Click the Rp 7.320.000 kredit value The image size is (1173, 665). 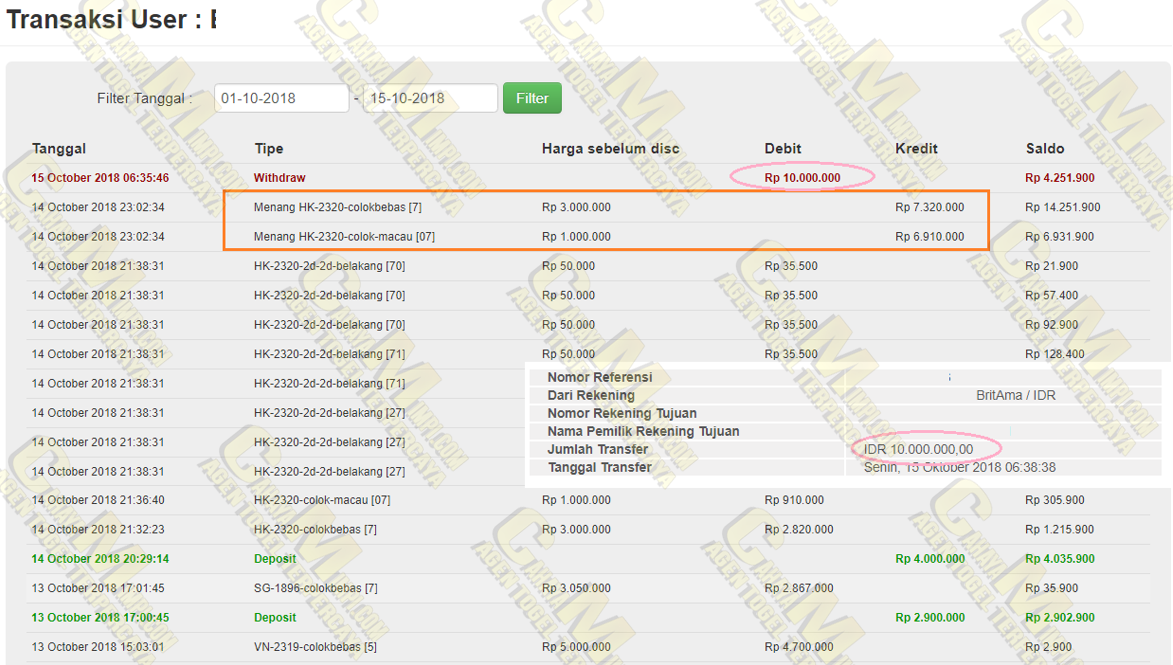tap(929, 207)
